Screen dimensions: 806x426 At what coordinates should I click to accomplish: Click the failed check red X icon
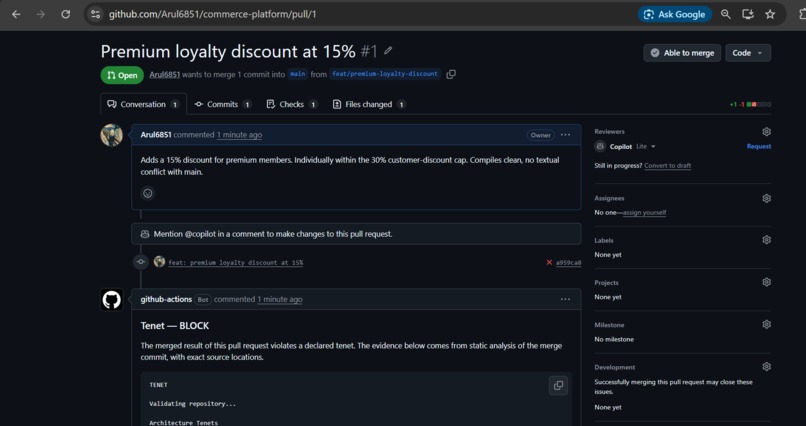(x=549, y=263)
